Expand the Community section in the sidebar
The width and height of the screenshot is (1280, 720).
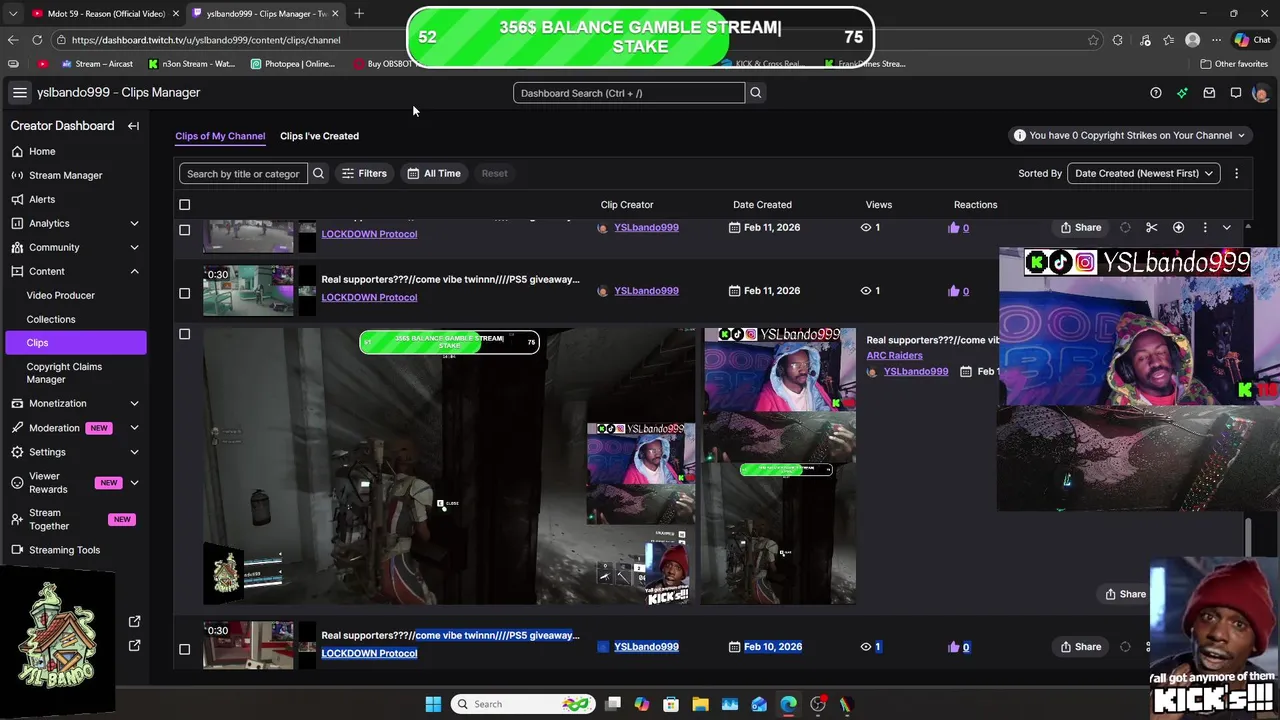tap(134, 247)
